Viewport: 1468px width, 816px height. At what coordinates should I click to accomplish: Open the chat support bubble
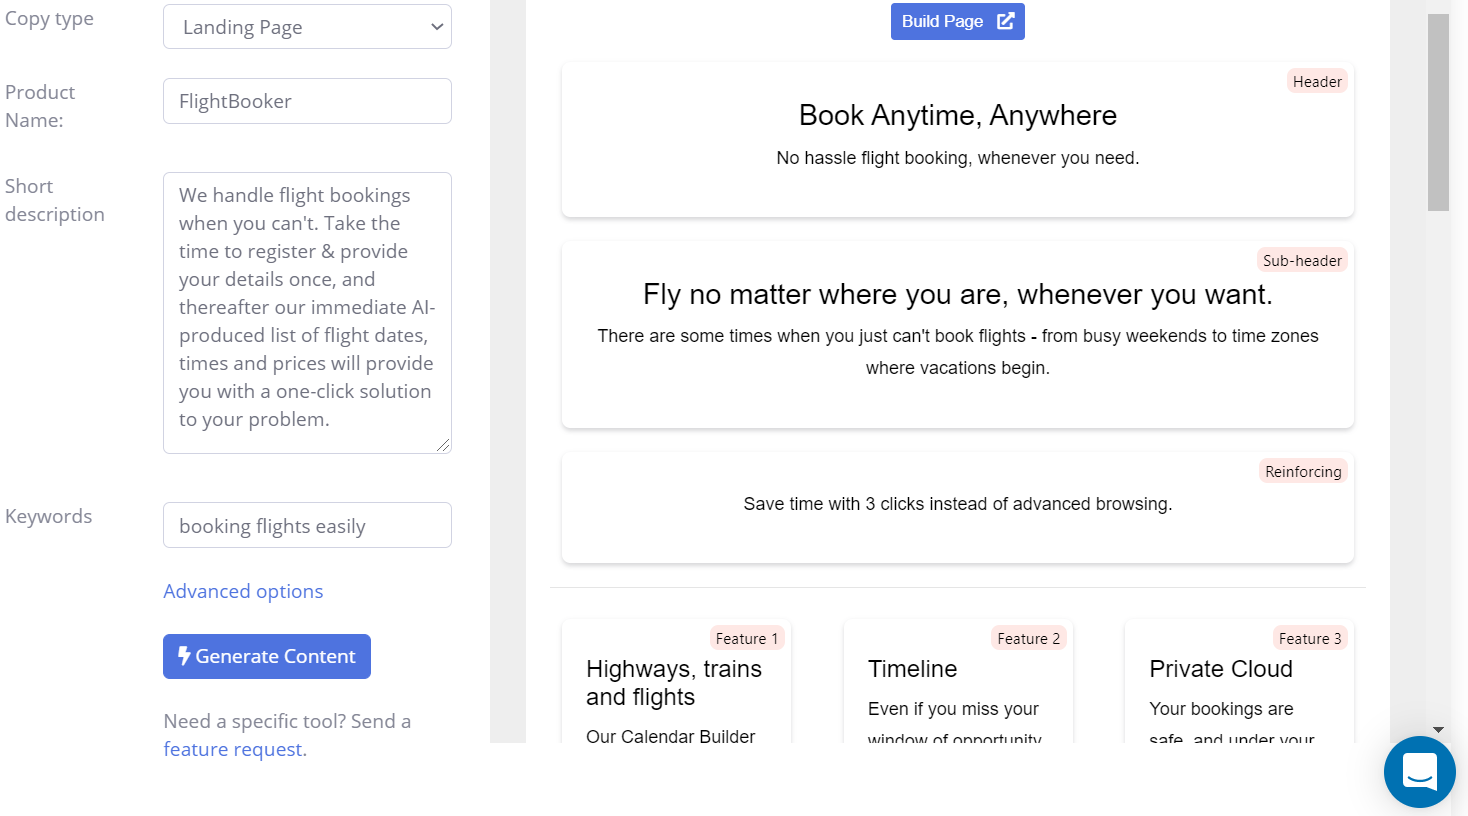[1419, 772]
